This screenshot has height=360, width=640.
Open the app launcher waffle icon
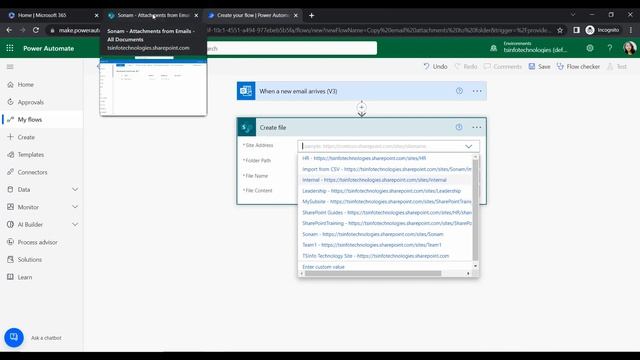(x=10, y=48)
